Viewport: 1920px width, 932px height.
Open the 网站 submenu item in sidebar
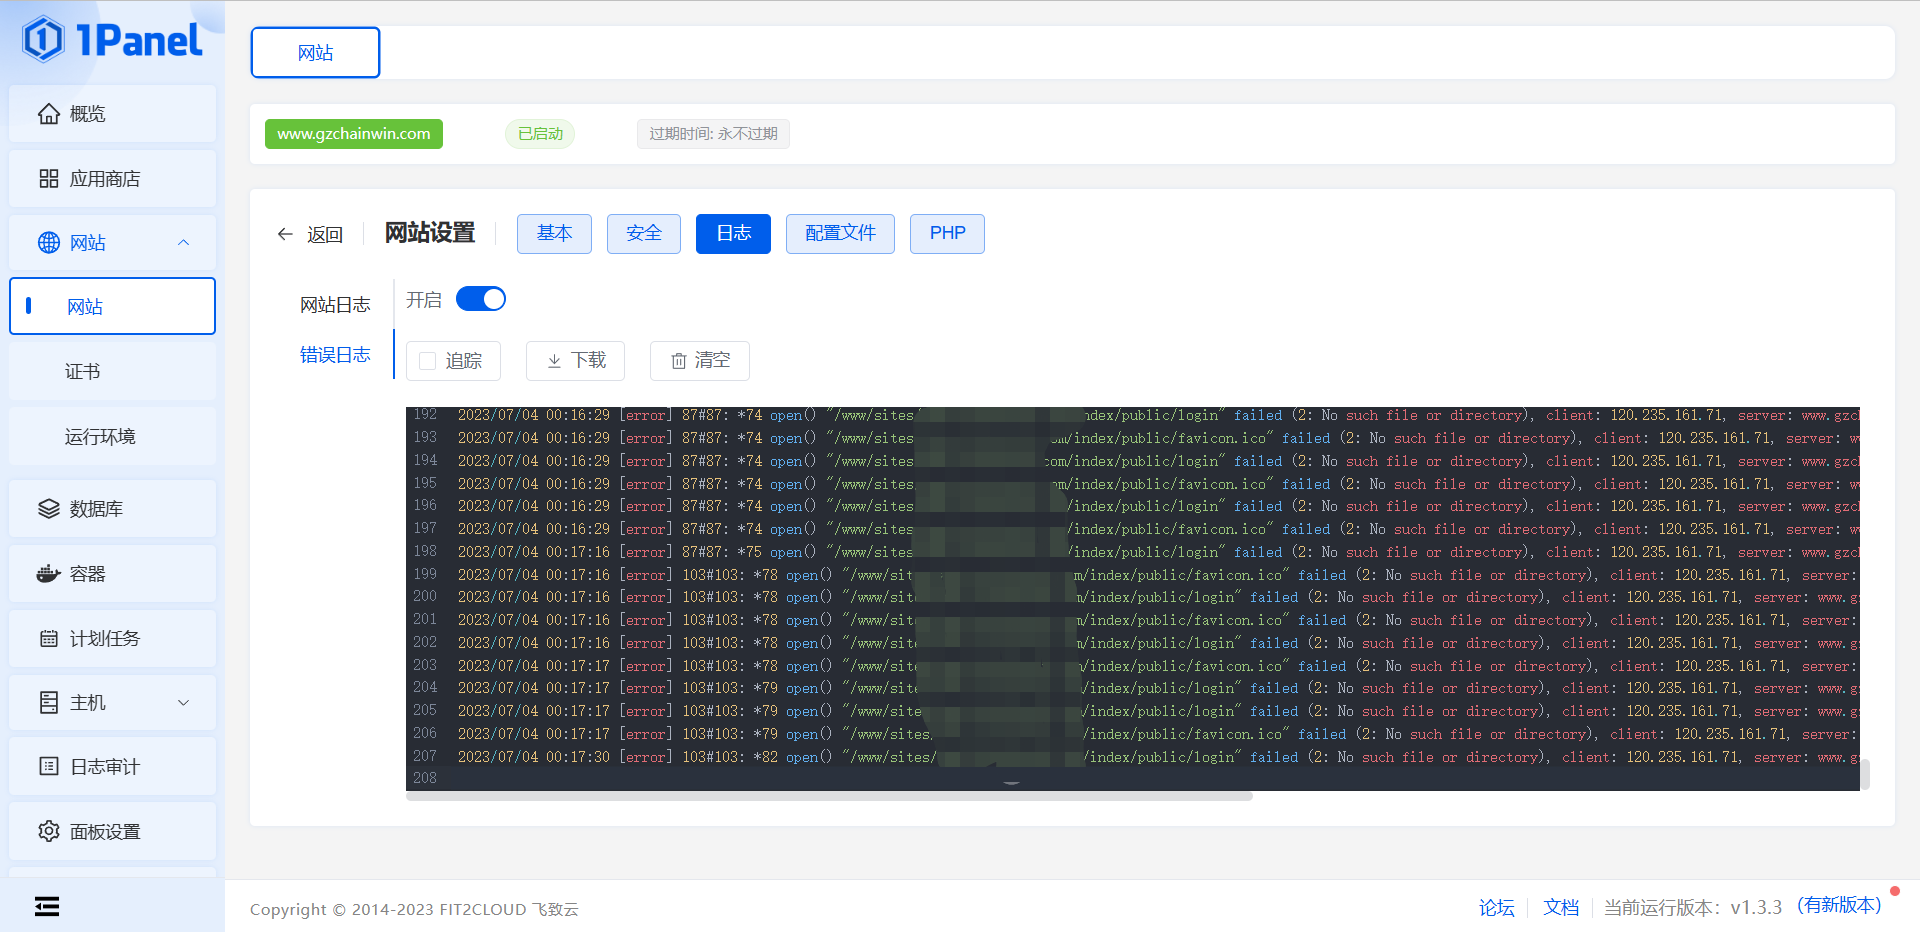tap(112, 306)
